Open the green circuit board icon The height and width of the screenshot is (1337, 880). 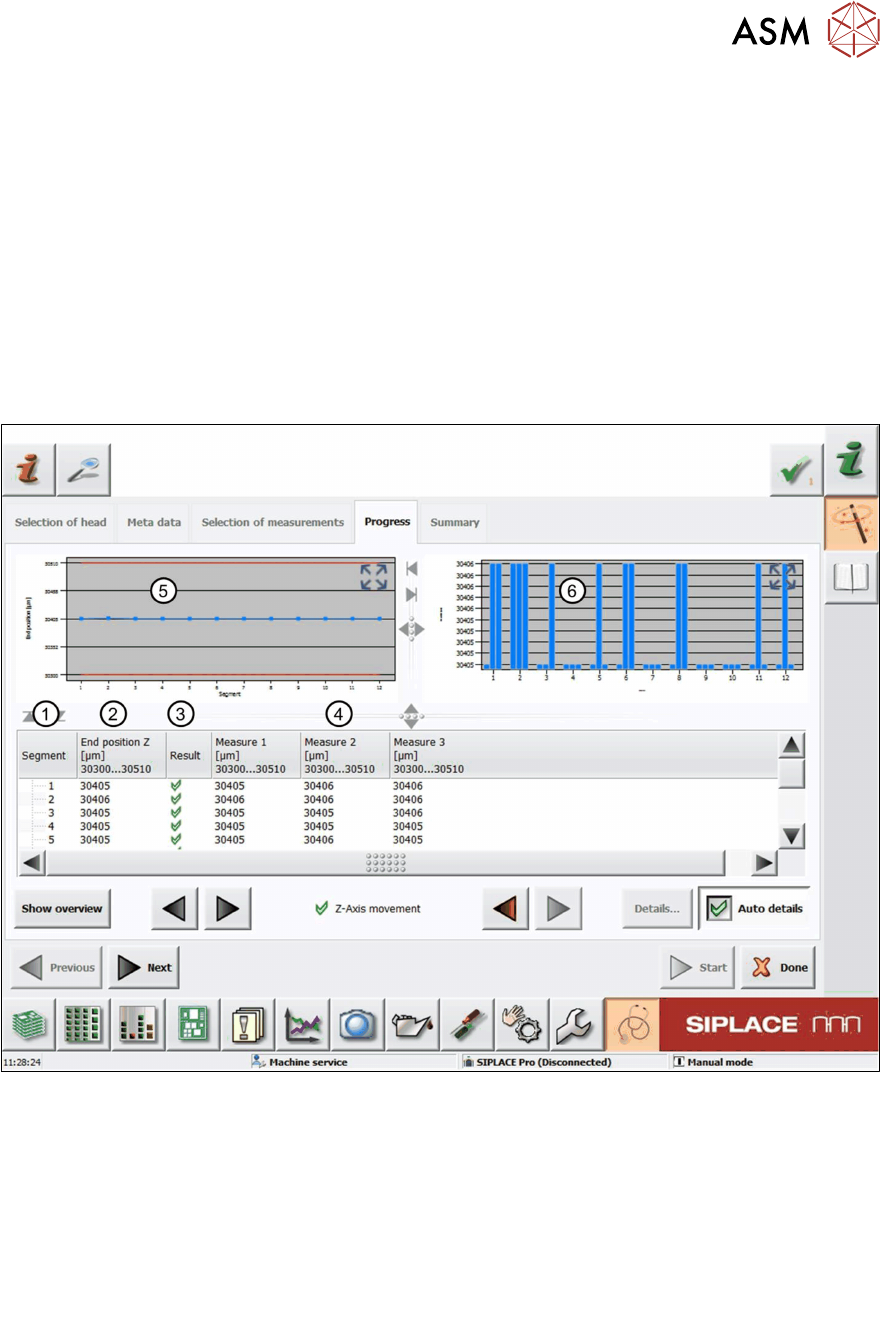coord(191,1025)
